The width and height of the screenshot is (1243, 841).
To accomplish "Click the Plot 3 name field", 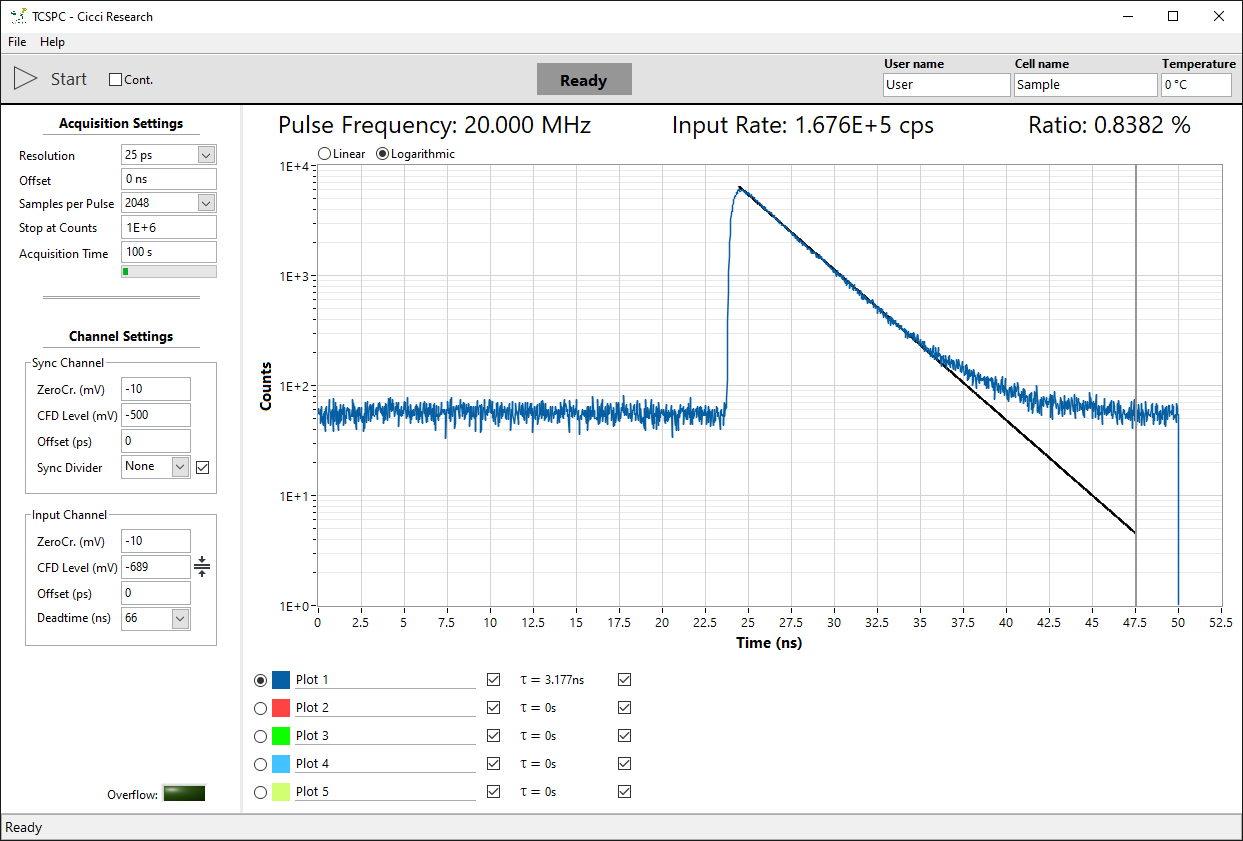I will click(x=385, y=736).
